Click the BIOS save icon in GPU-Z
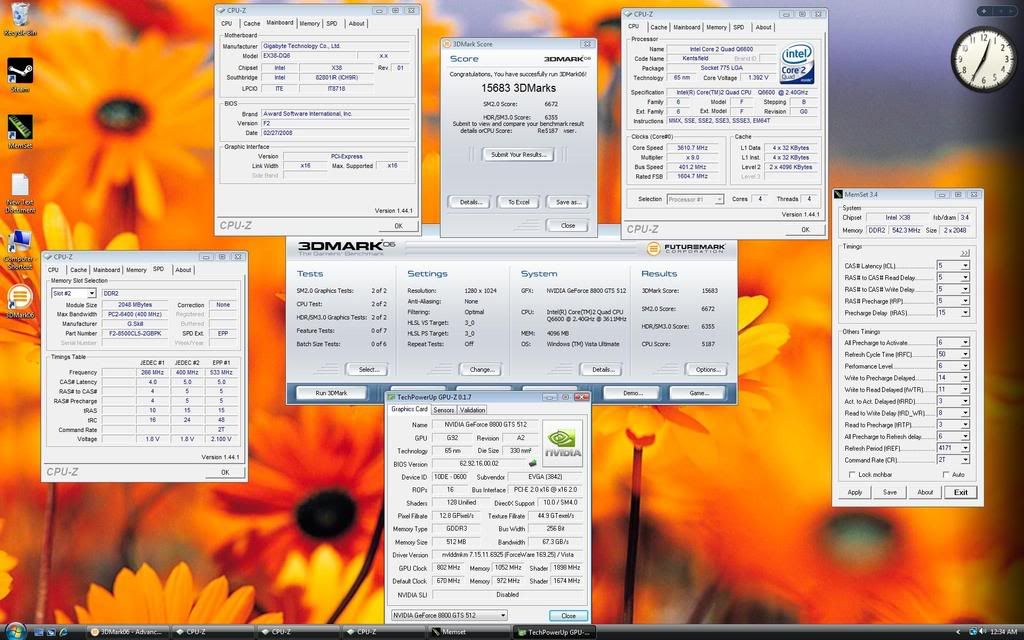The width and height of the screenshot is (1024, 640). (532, 464)
